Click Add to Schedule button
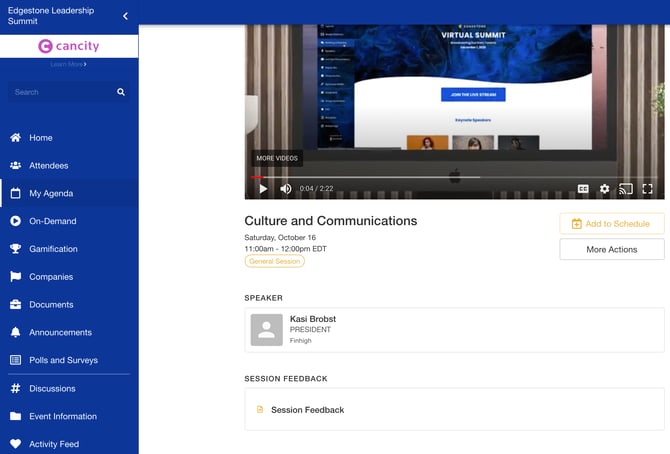This screenshot has width=670, height=454. [611, 224]
